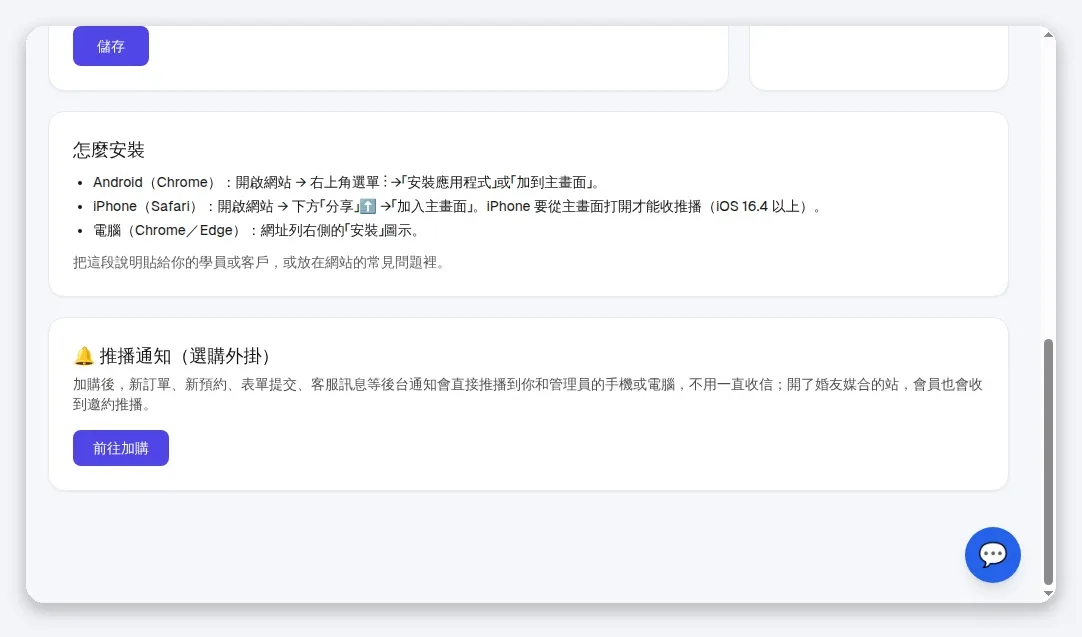1082x637 pixels.
Task: Click the 推播通知（選購外掛）heading
Action: click(184, 356)
